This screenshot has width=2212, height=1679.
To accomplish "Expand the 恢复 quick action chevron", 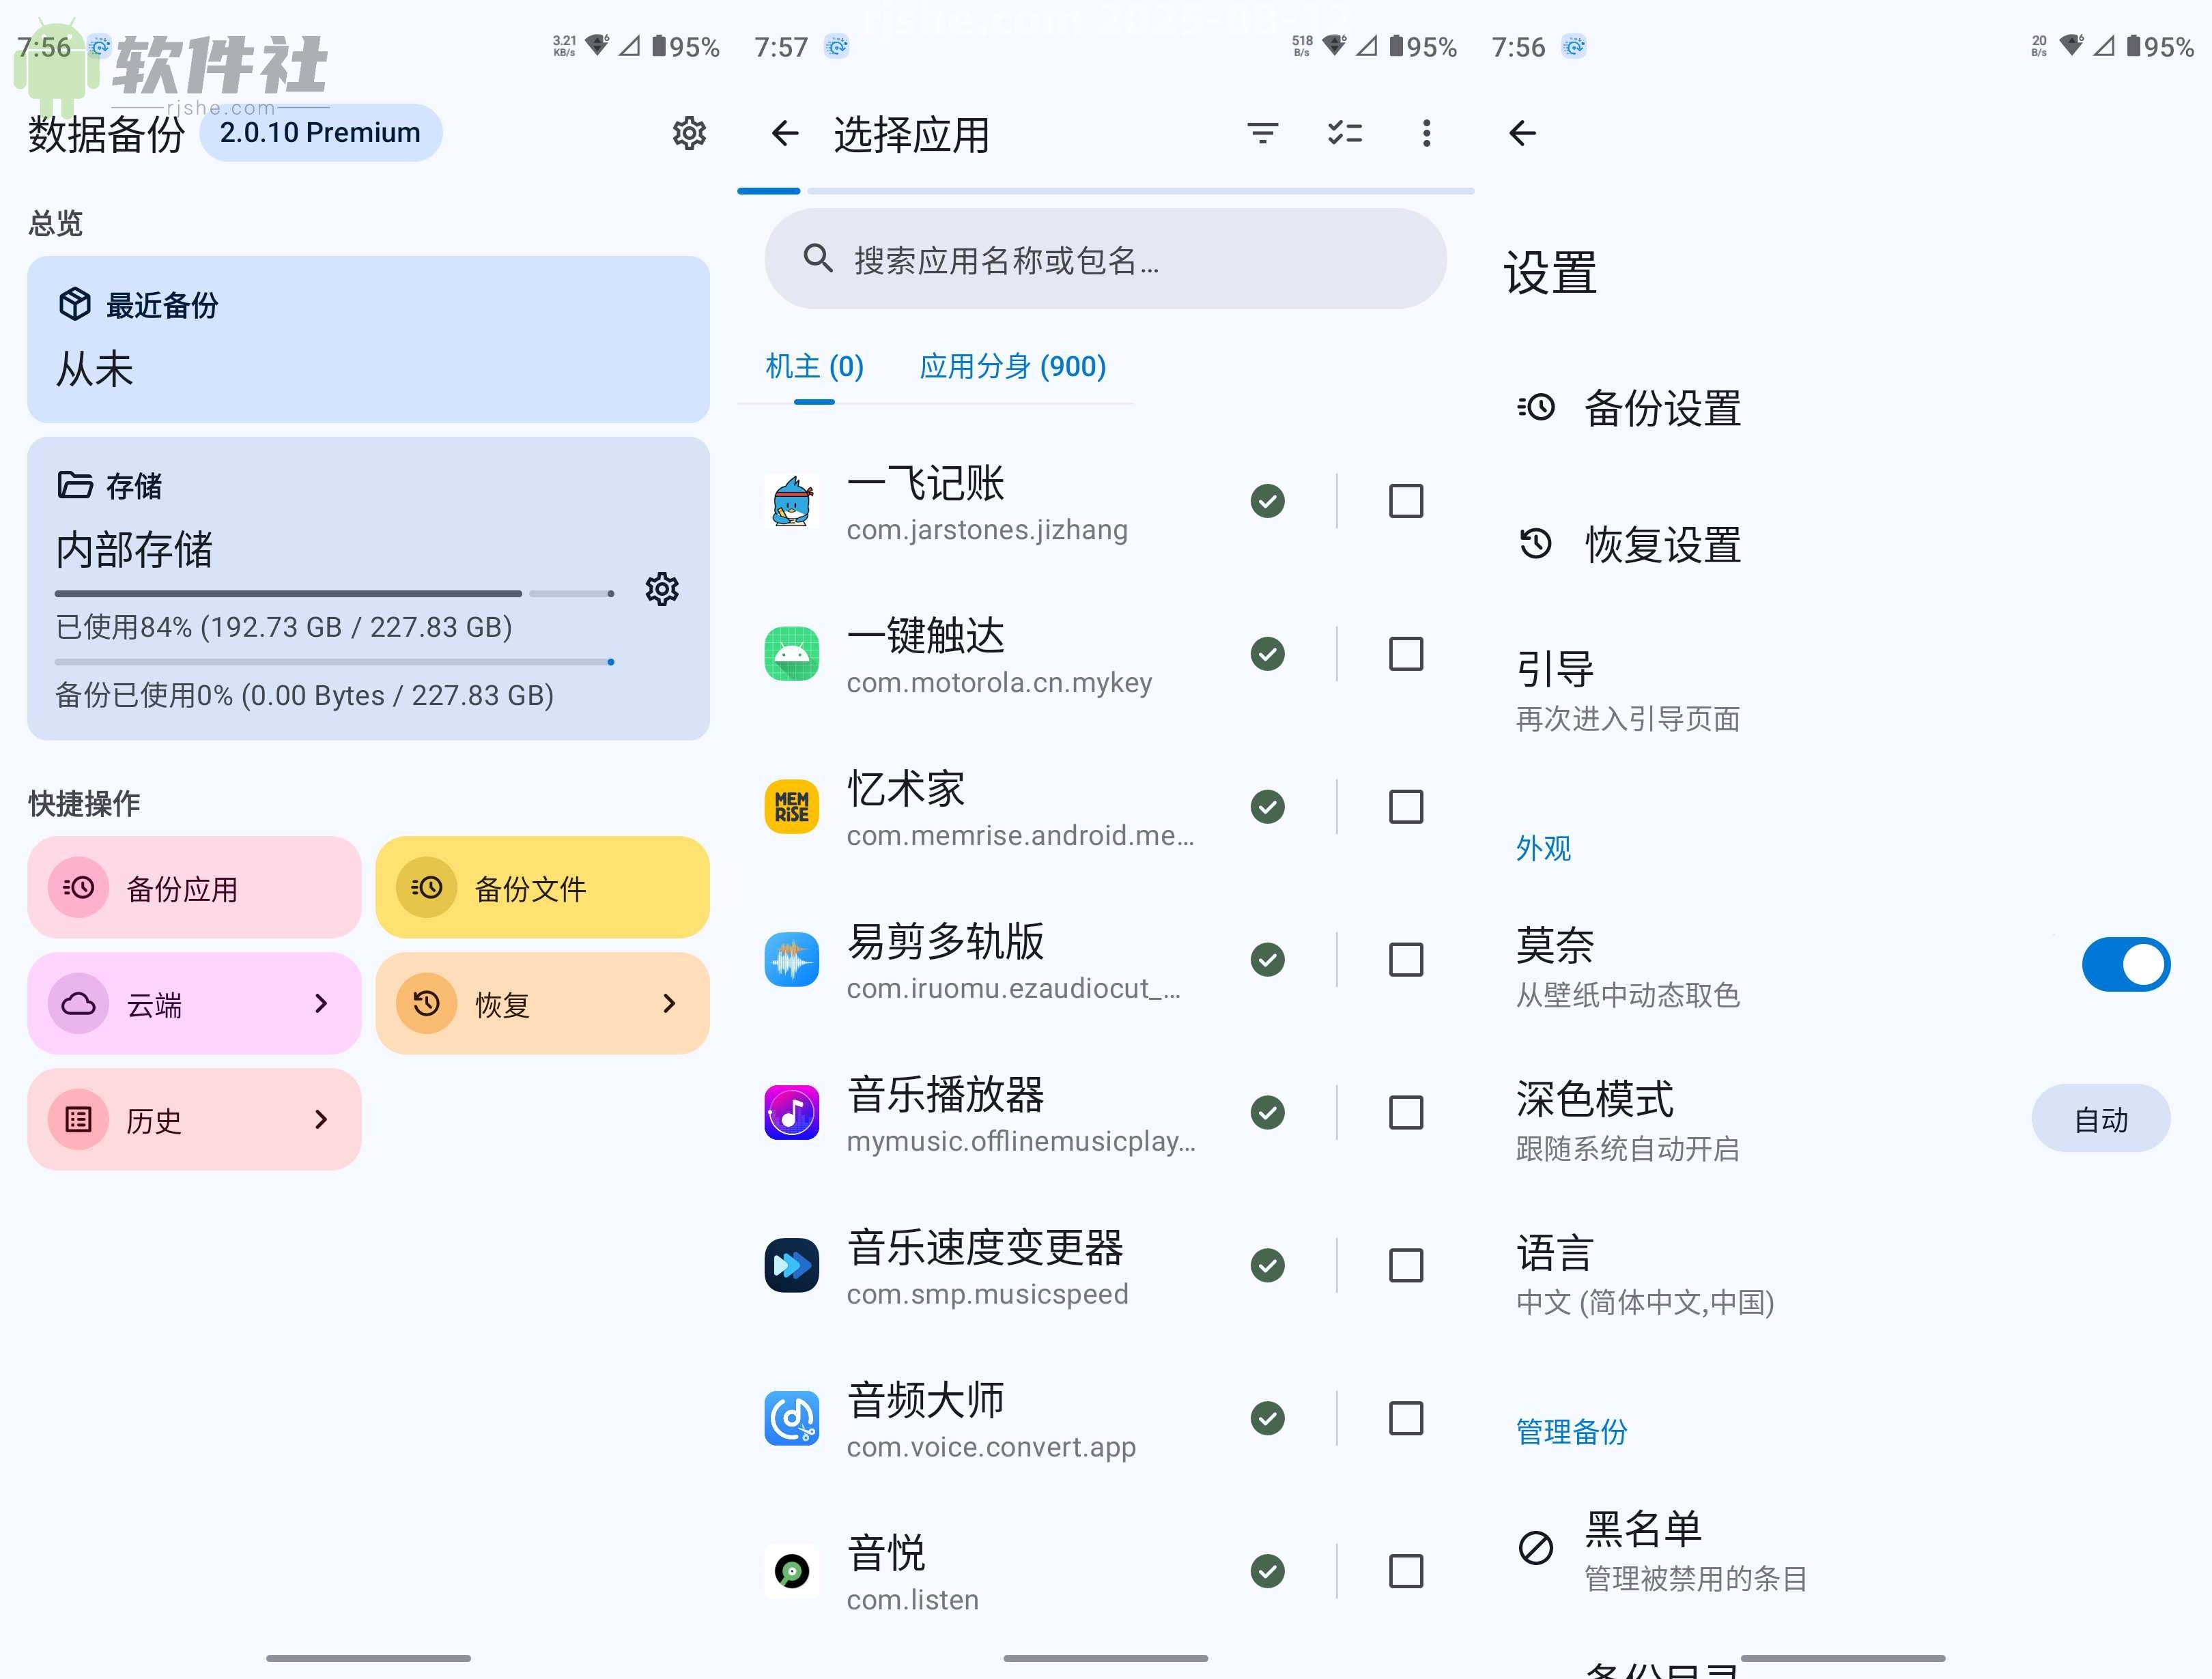I will [669, 1004].
